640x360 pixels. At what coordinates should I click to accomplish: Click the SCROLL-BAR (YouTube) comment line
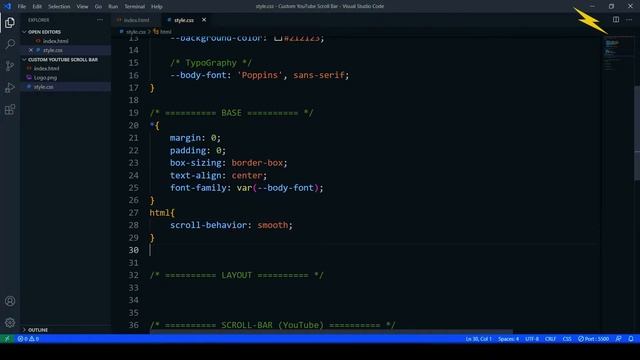coord(272,325)
